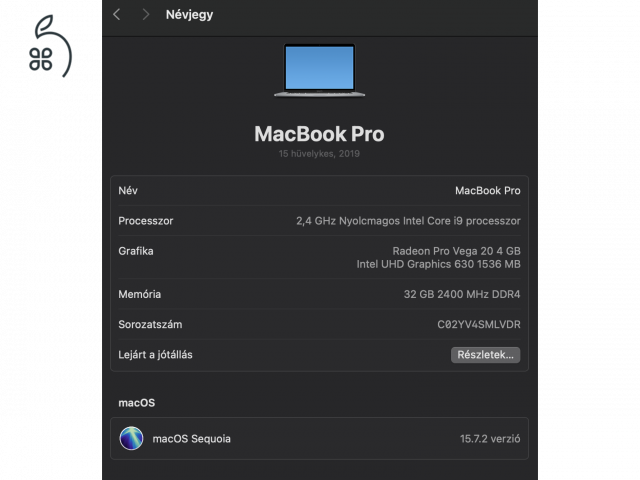
Task: Edit the MacBook Pro name value
Action: tap(488, 191)
